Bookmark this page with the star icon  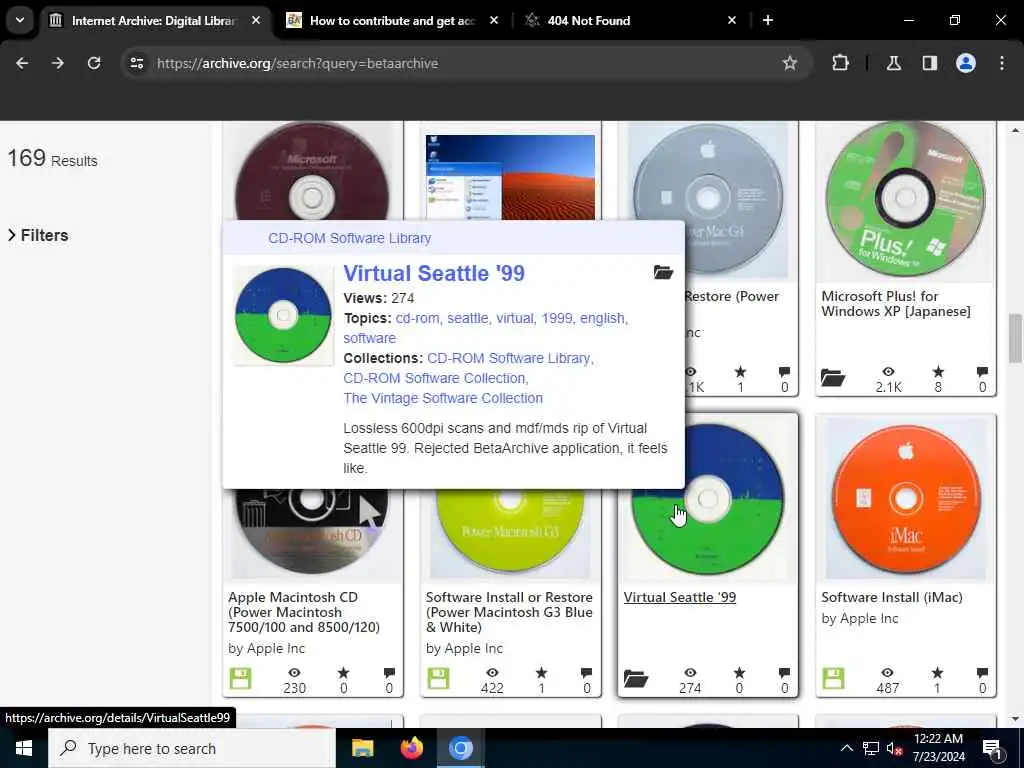(790, 63)
